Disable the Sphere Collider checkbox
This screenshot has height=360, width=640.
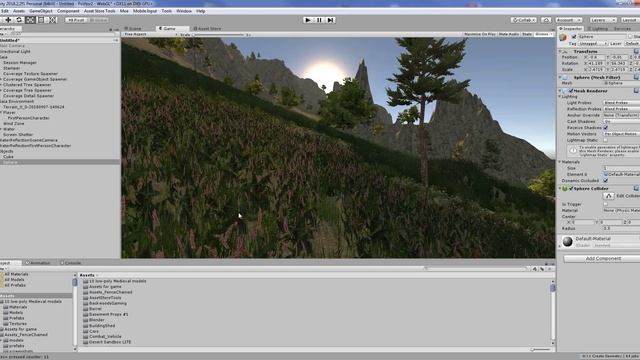tap(571, 189)
